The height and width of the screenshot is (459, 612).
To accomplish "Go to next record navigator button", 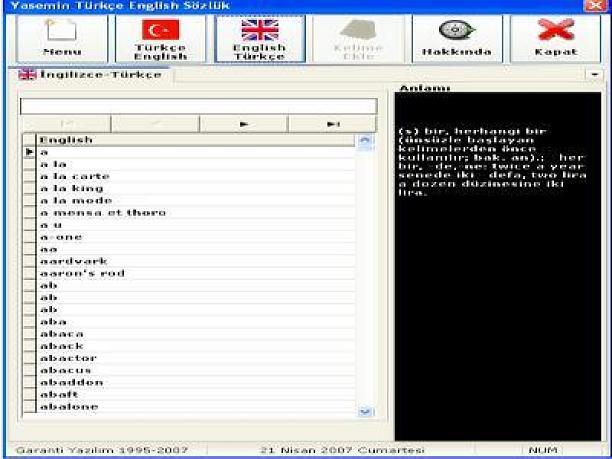I will pos(244,124).
